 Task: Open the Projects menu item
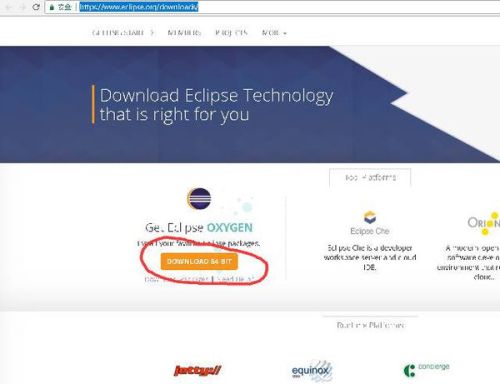tap(231, 33)
